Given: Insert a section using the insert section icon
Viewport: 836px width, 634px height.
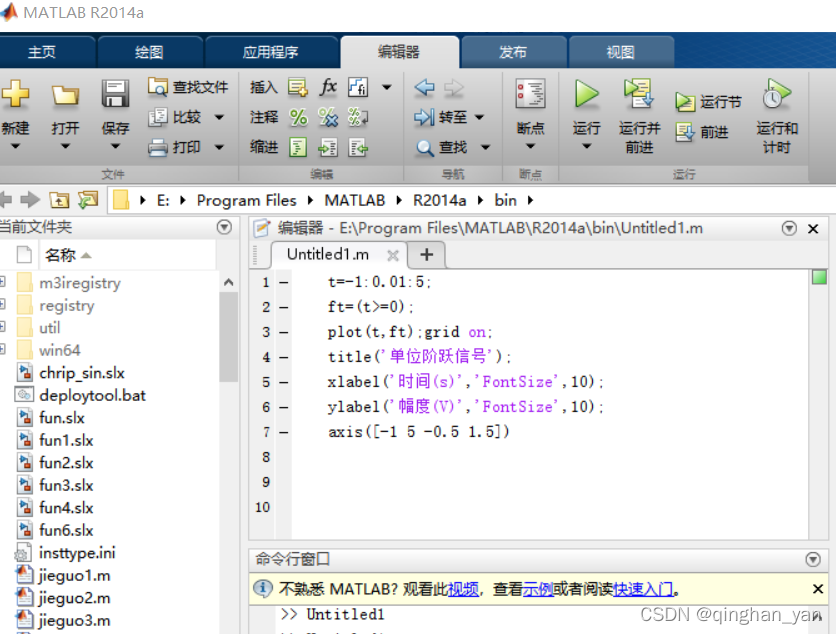Looking at the screenshot, I should 298,87.
